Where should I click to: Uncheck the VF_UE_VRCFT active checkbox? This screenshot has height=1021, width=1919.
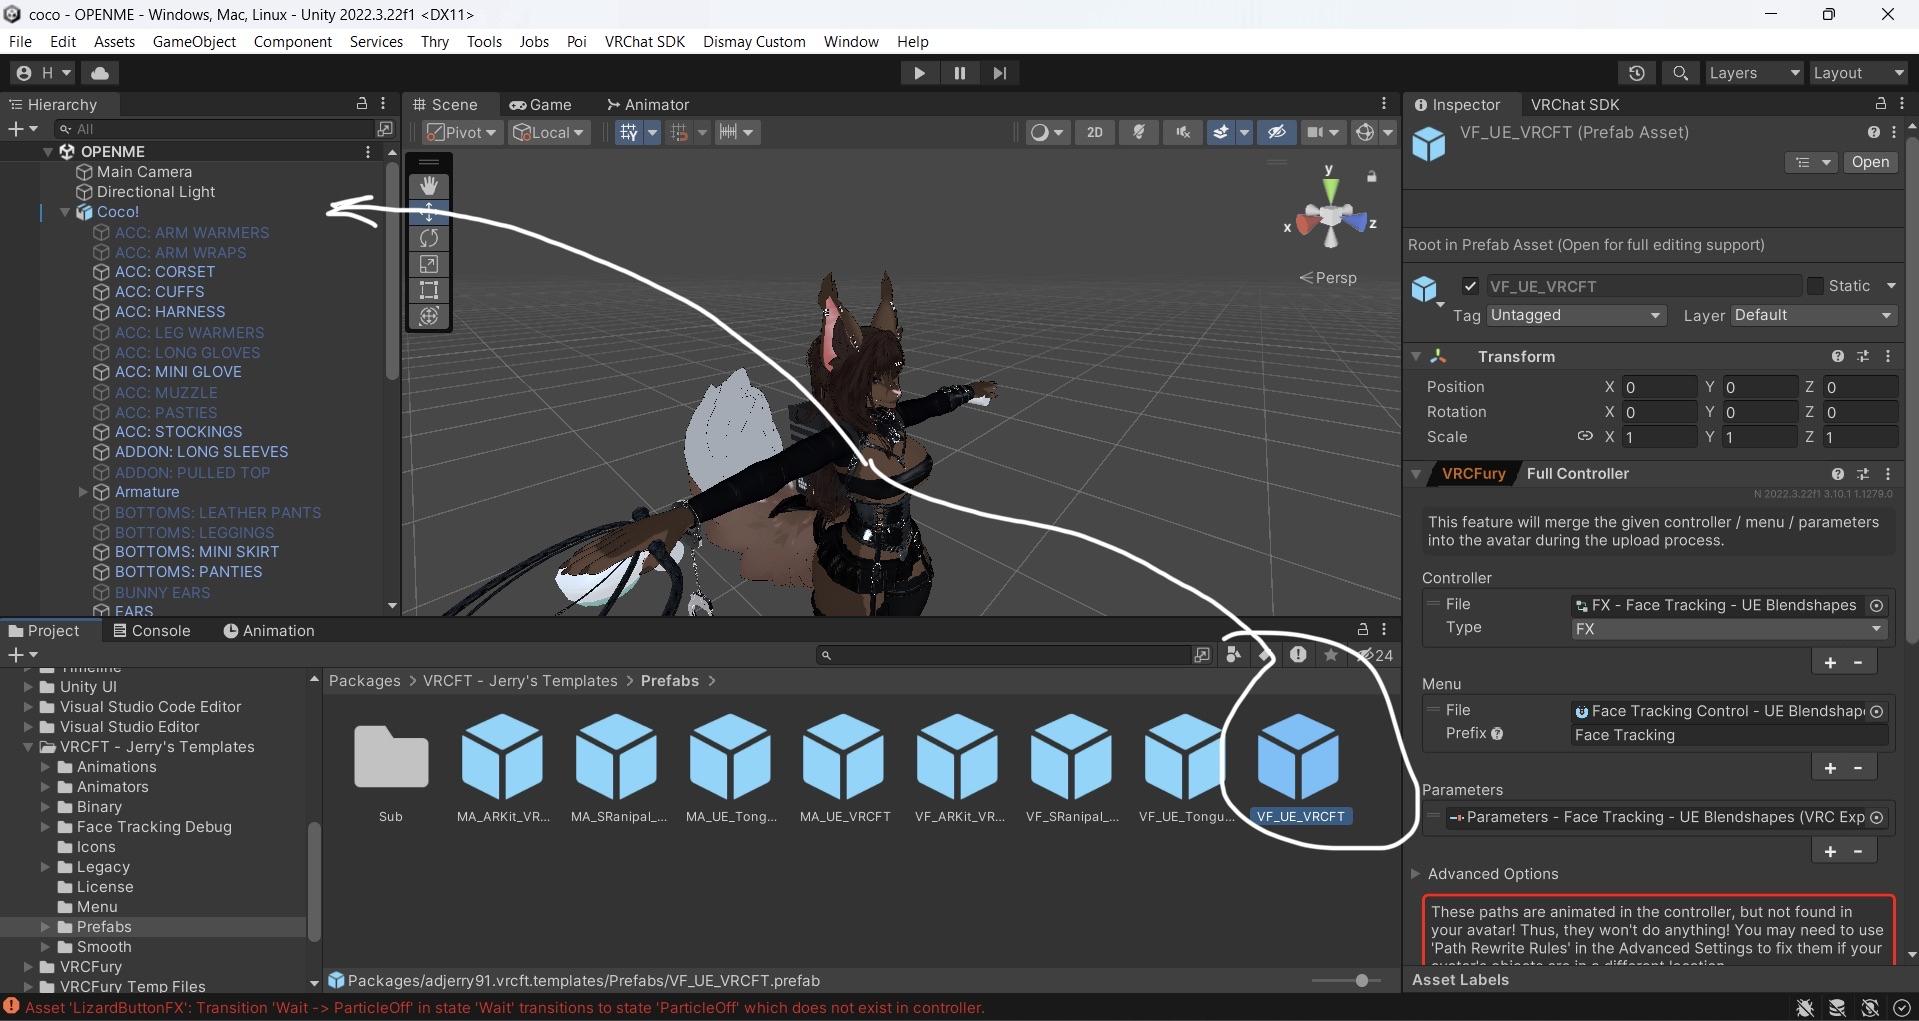coord(1470,286)
